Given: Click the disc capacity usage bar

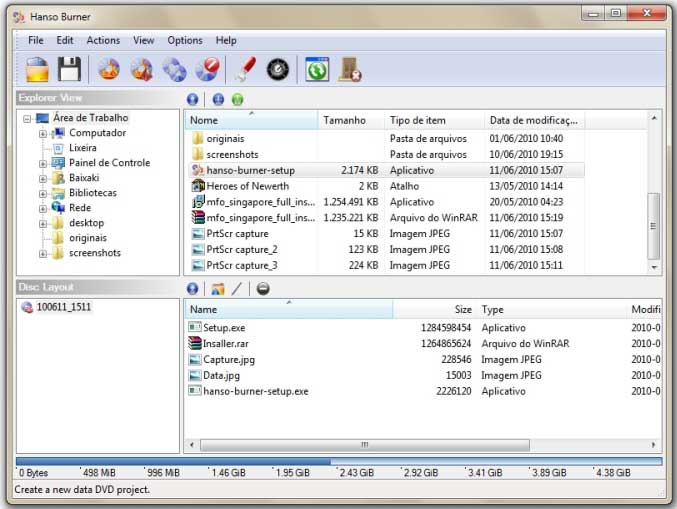Looking at the screenshot, I should coord(338,461).
